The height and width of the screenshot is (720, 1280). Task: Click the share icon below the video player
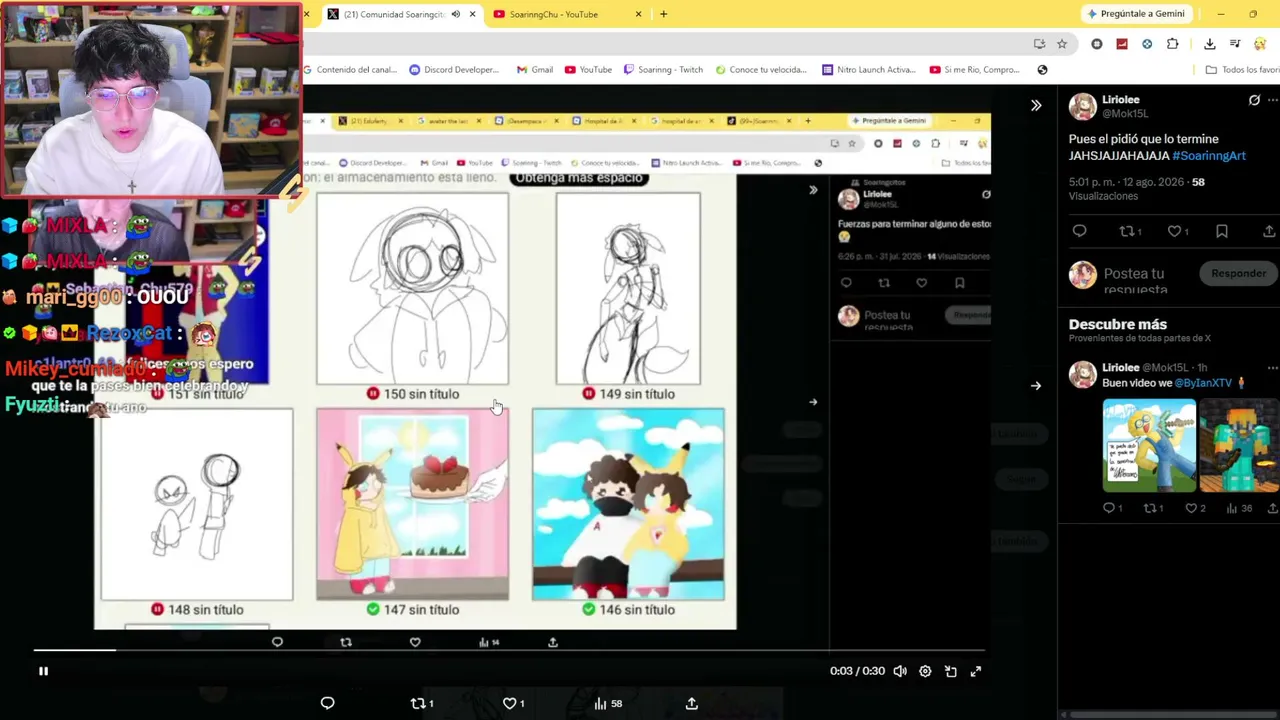(691, 703)
